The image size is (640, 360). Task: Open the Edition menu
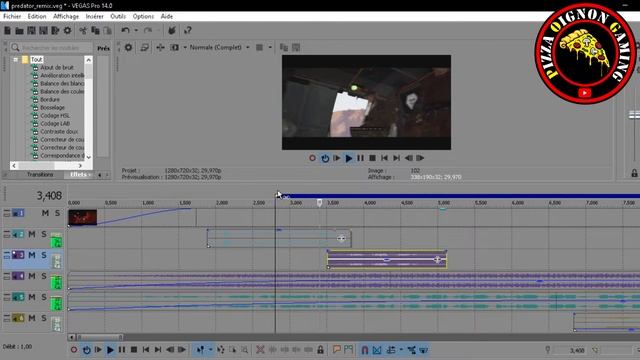(37, 16)
